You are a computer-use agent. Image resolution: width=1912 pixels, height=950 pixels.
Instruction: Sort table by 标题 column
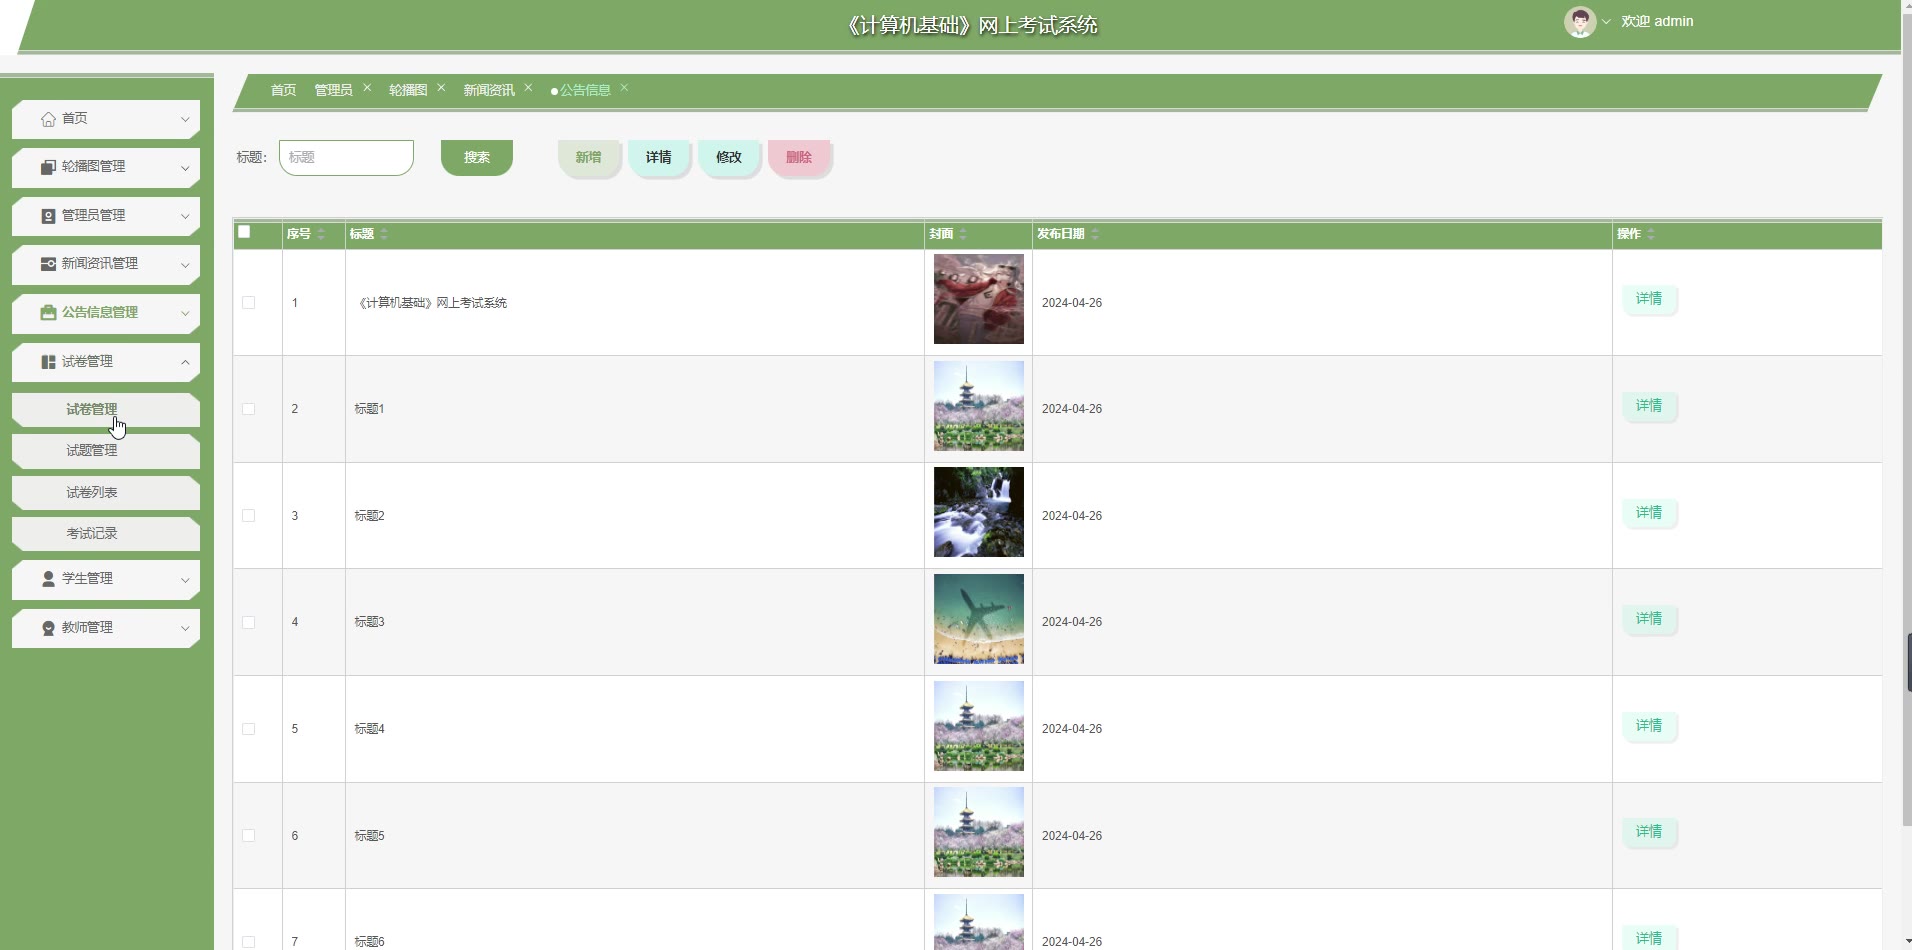pos(384,234)
